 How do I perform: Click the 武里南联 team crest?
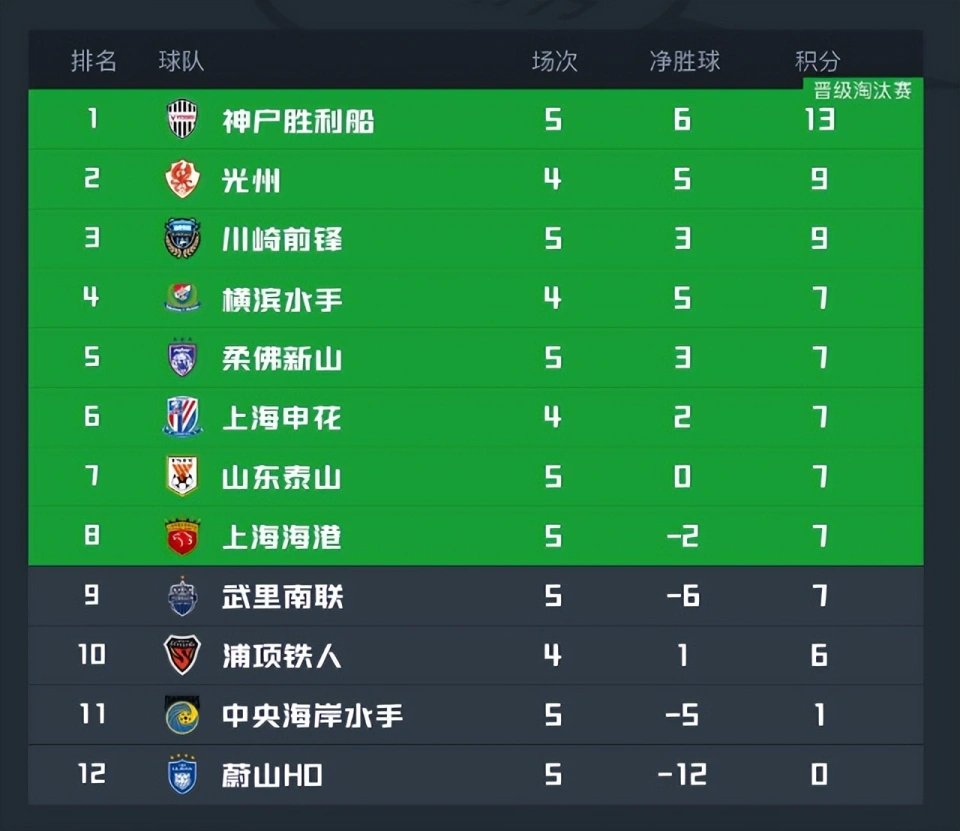click(x=182, y=595)
